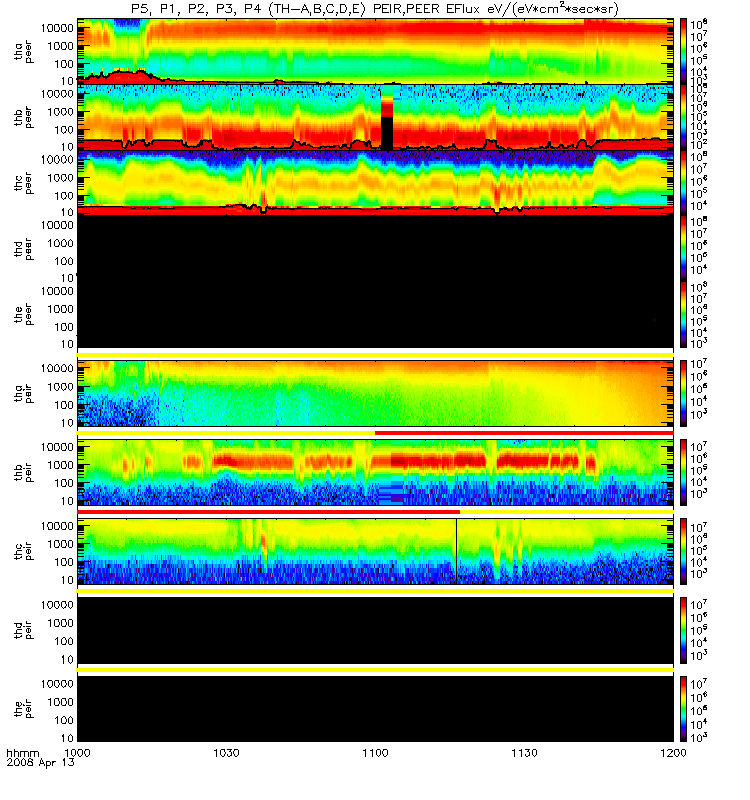Select the 'thb peer' y-axis label
Image resolution: width=750 pixels, height=800 pixels.
23,117
